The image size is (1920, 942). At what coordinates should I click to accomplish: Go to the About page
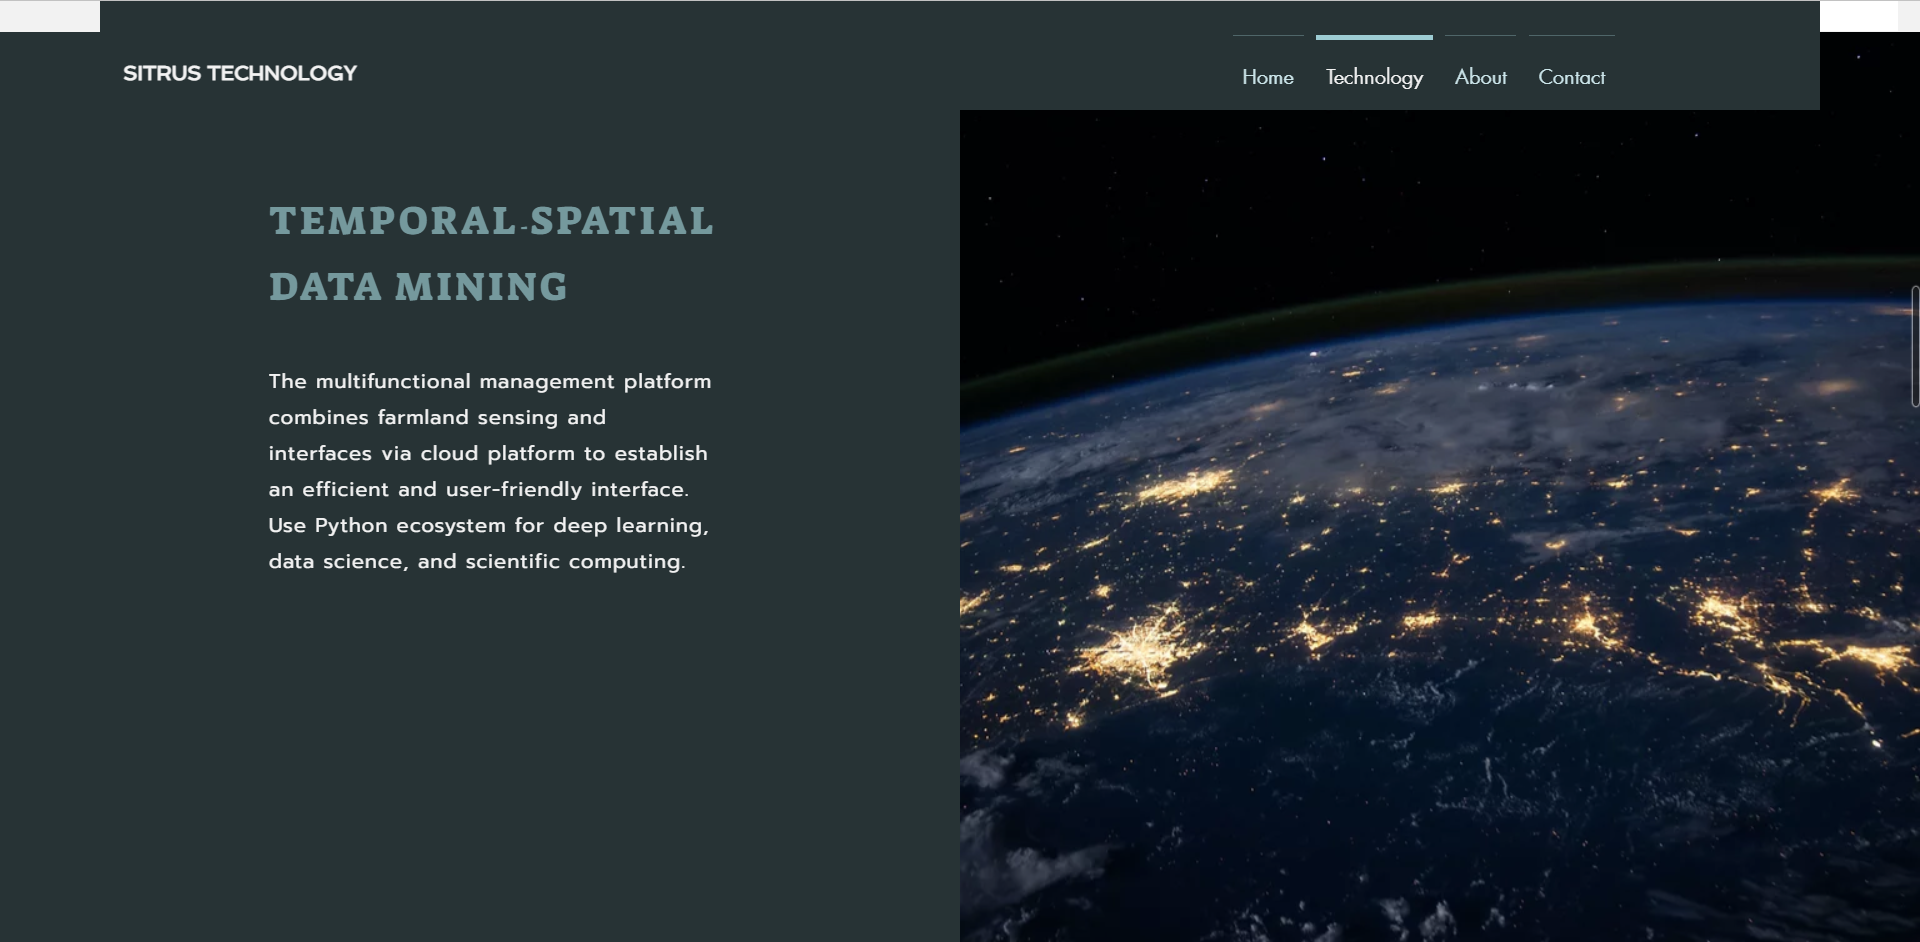1480,77
